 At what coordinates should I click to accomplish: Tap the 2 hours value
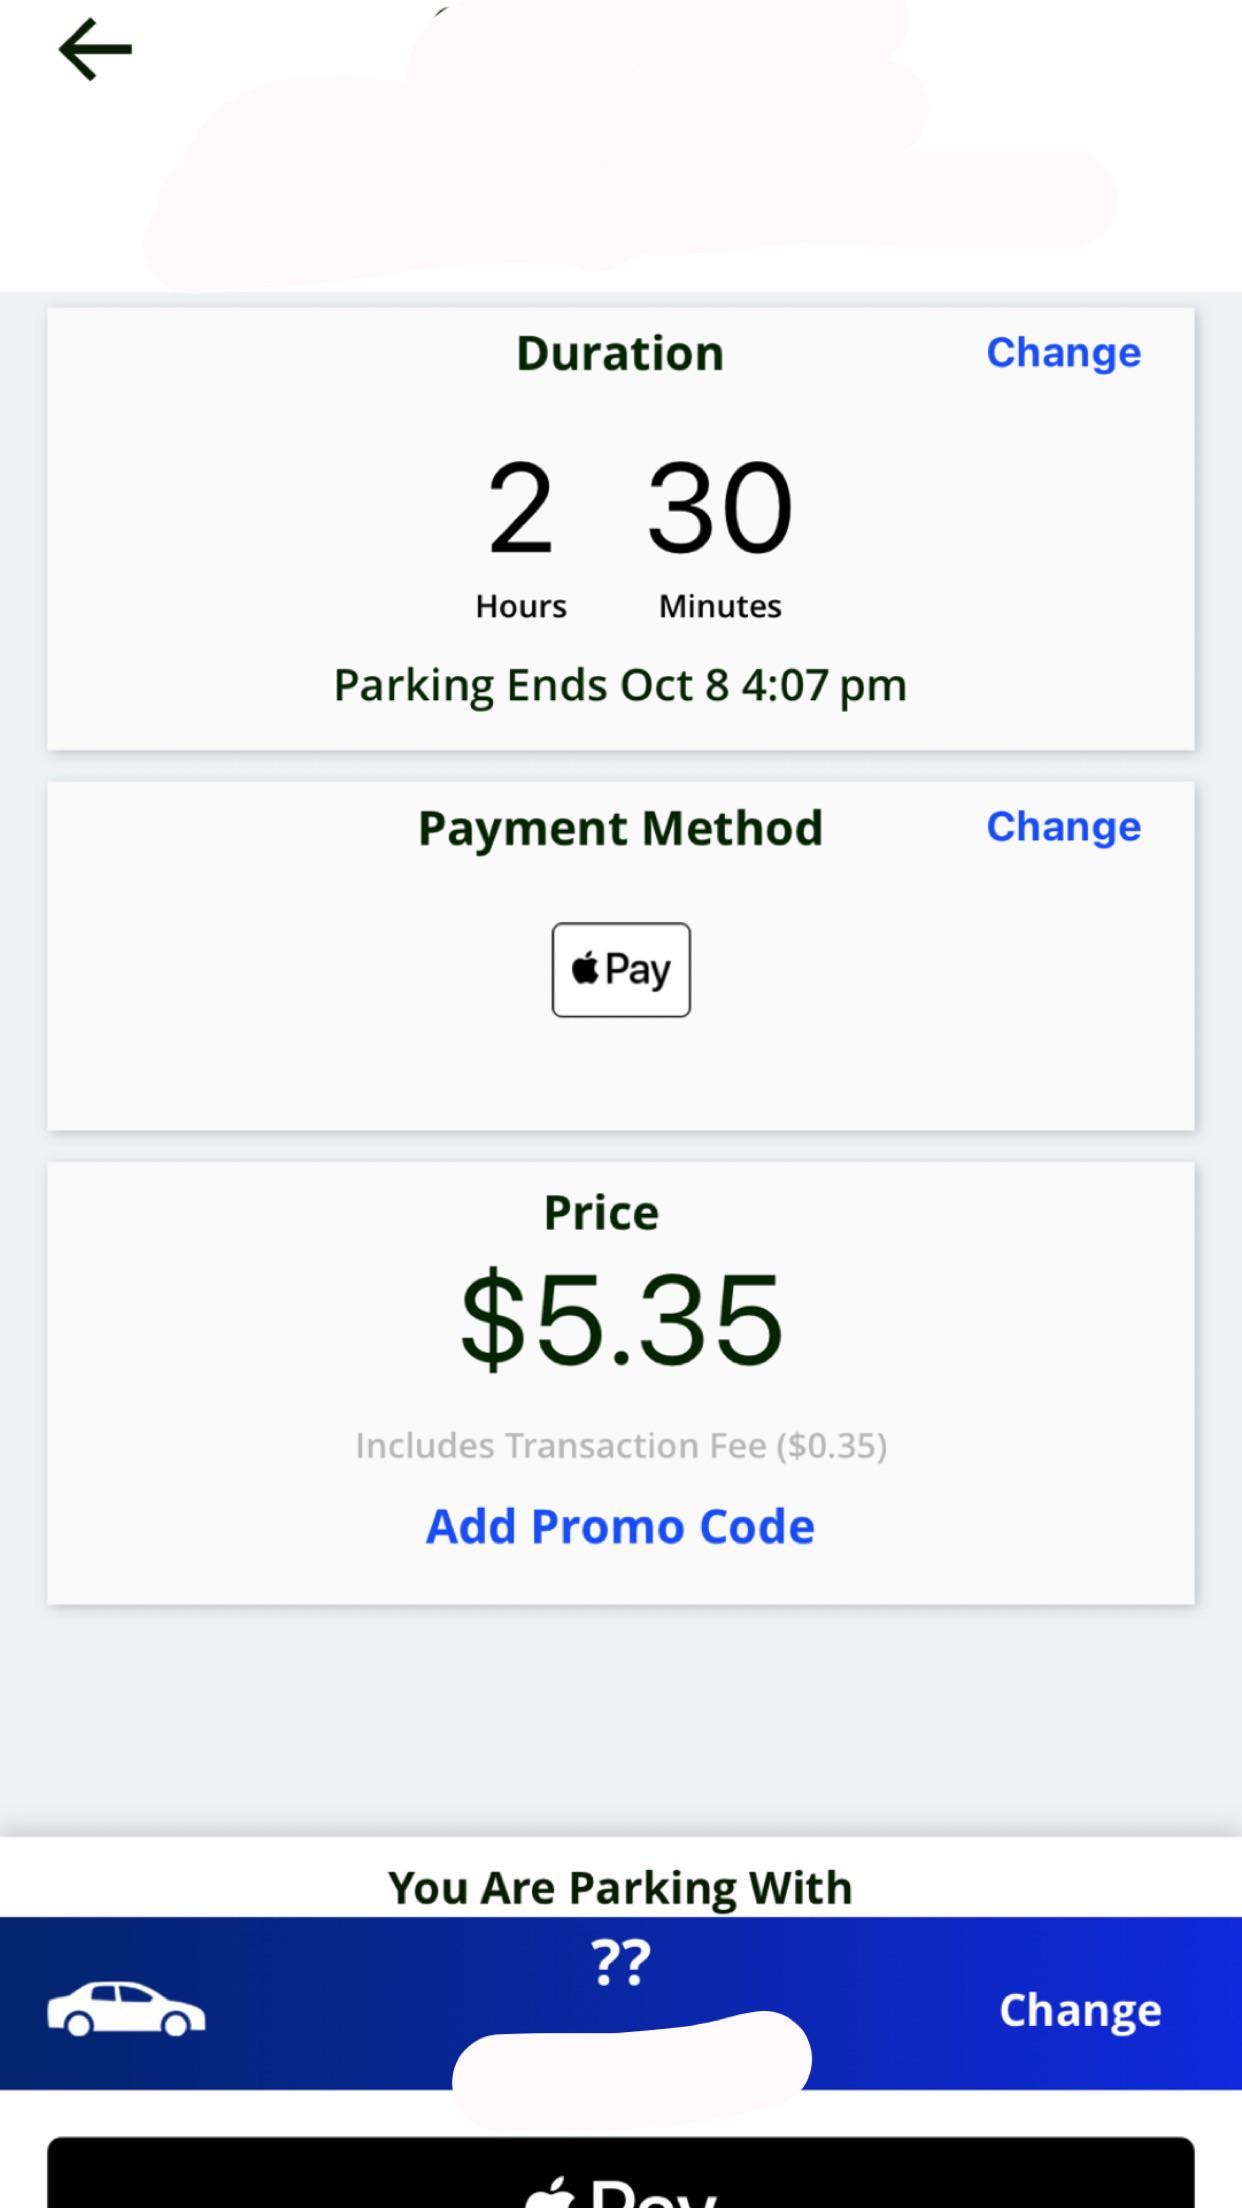(x=520, y=508)
